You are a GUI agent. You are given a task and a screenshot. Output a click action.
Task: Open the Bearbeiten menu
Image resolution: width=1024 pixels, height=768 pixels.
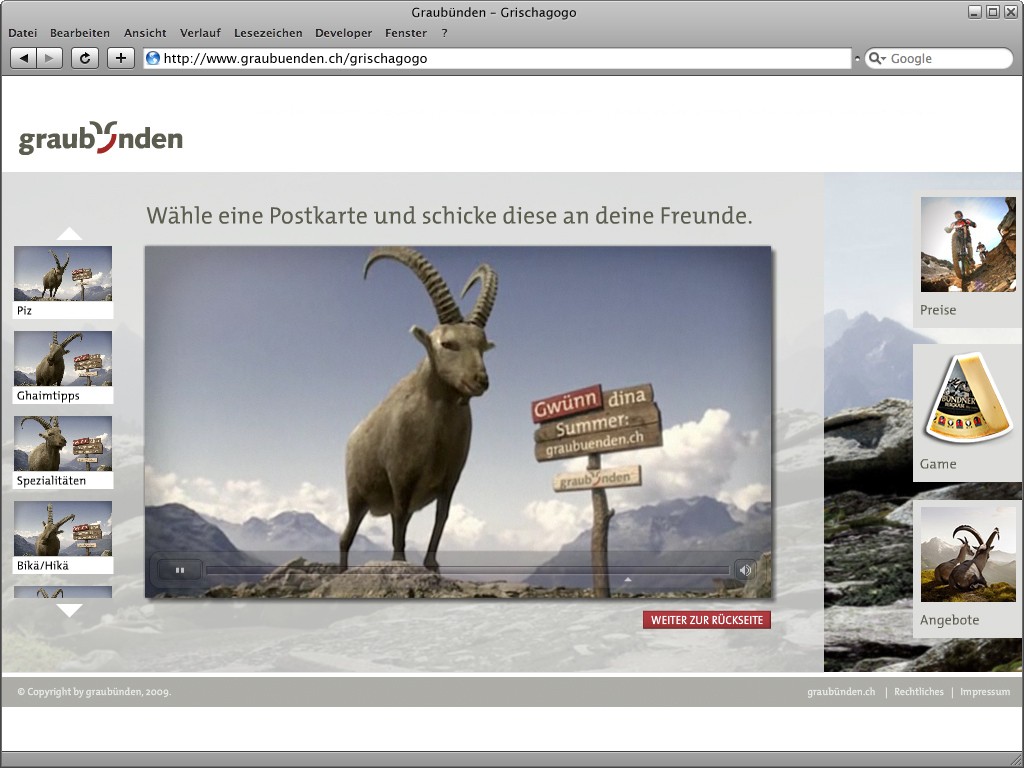pyautogui.click(x=80, y=33)
